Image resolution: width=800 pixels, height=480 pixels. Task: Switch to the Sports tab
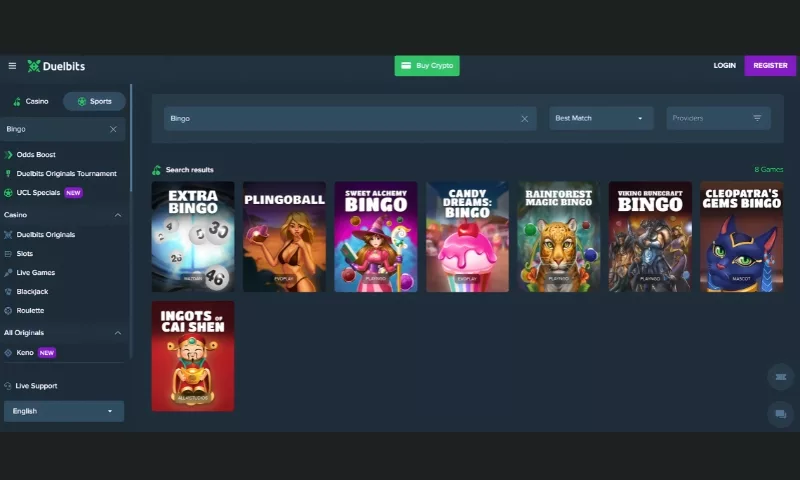click(x=94, y=102)
